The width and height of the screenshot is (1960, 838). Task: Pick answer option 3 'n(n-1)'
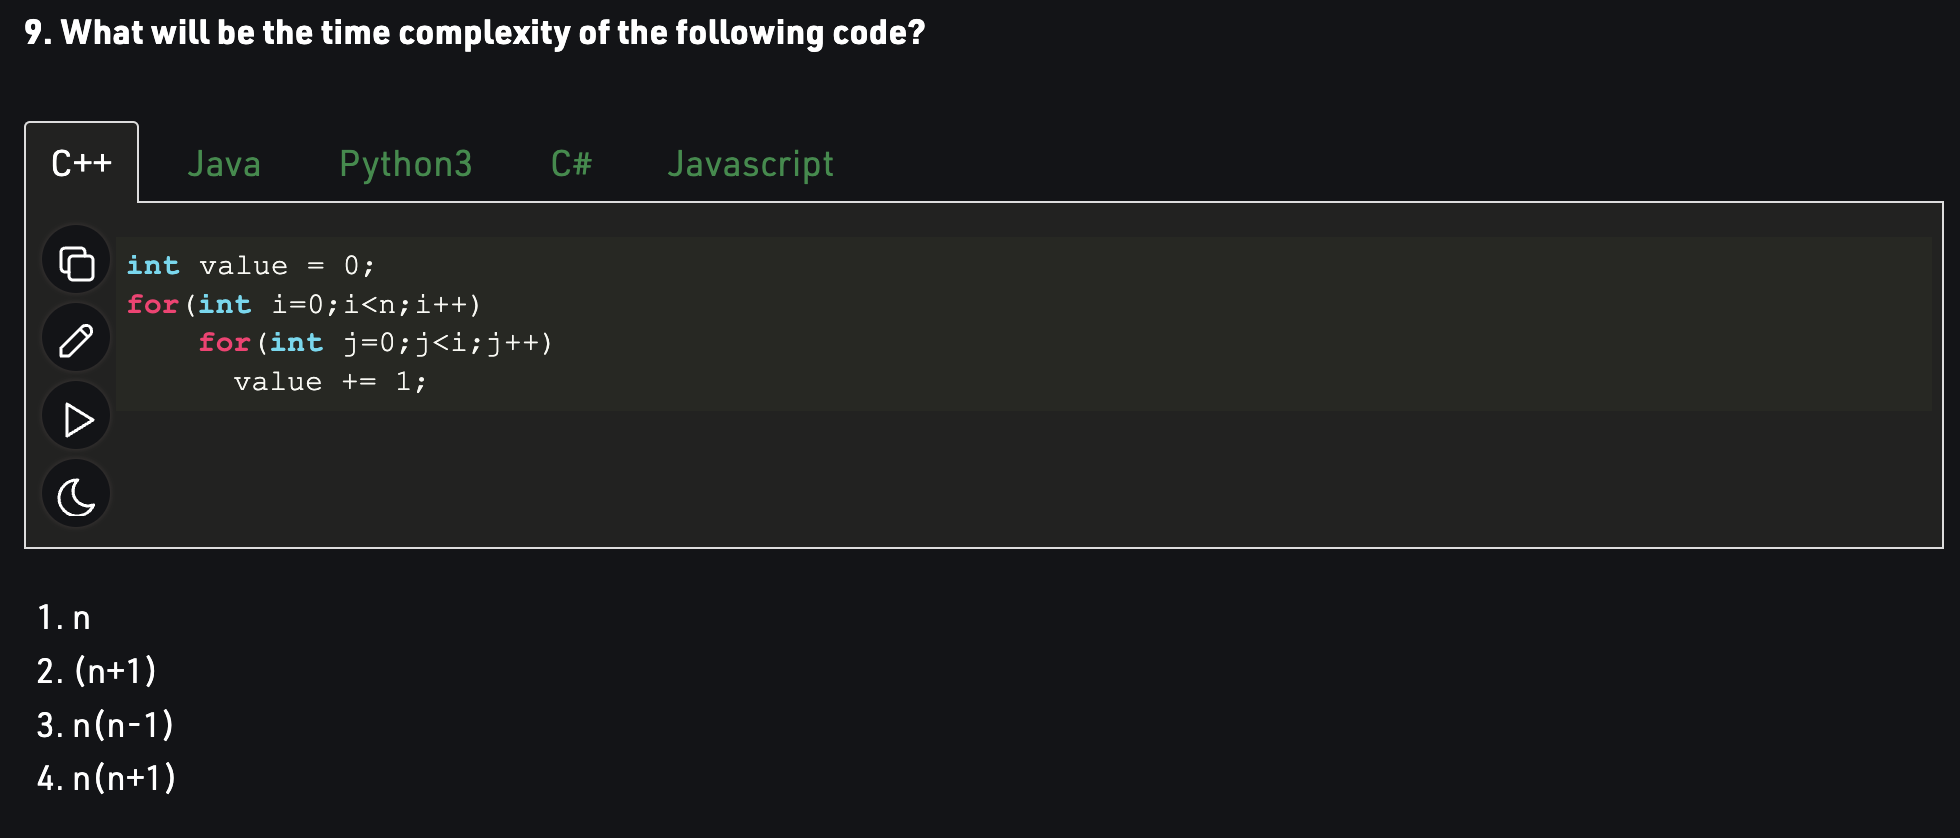[105, 725]
